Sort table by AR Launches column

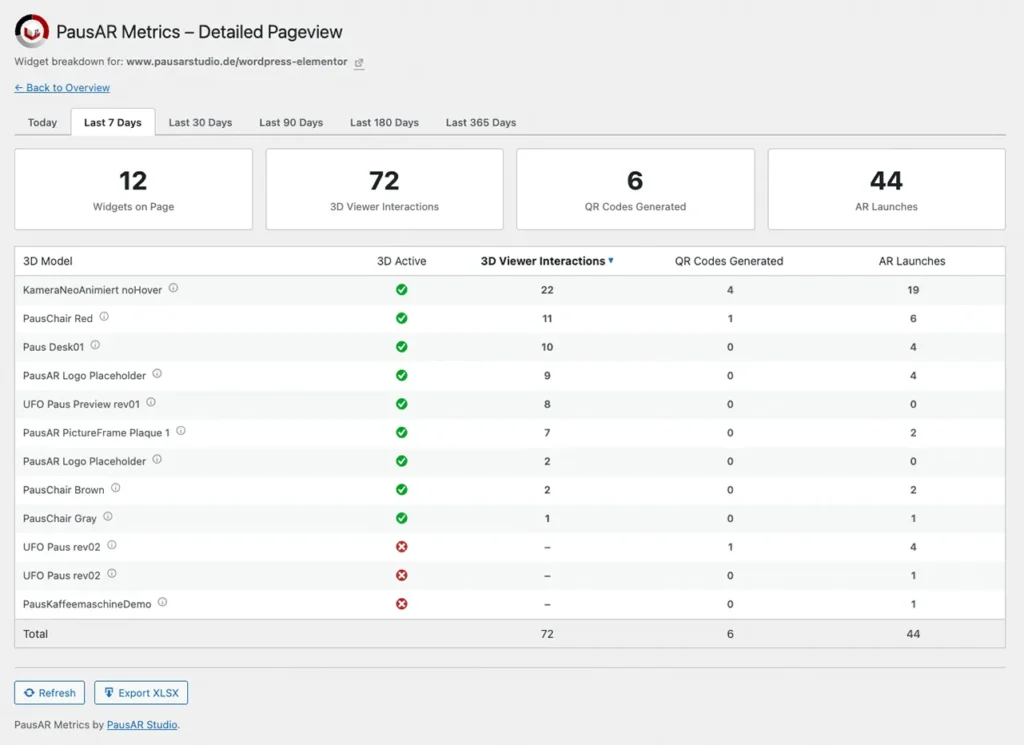912,261
